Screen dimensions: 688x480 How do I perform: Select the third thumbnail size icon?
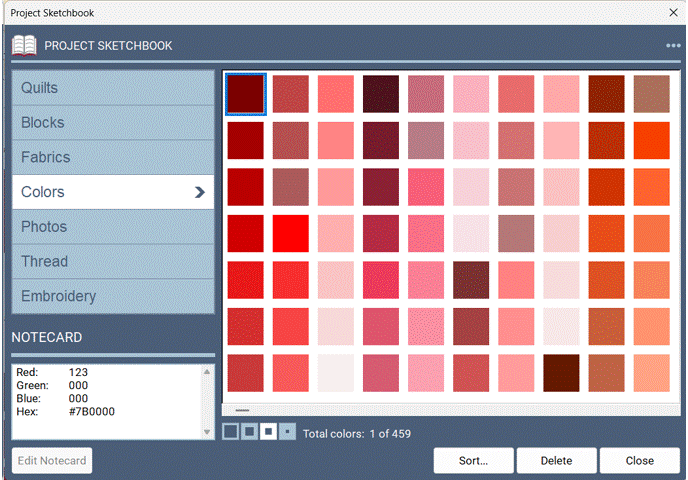[268, 432]
